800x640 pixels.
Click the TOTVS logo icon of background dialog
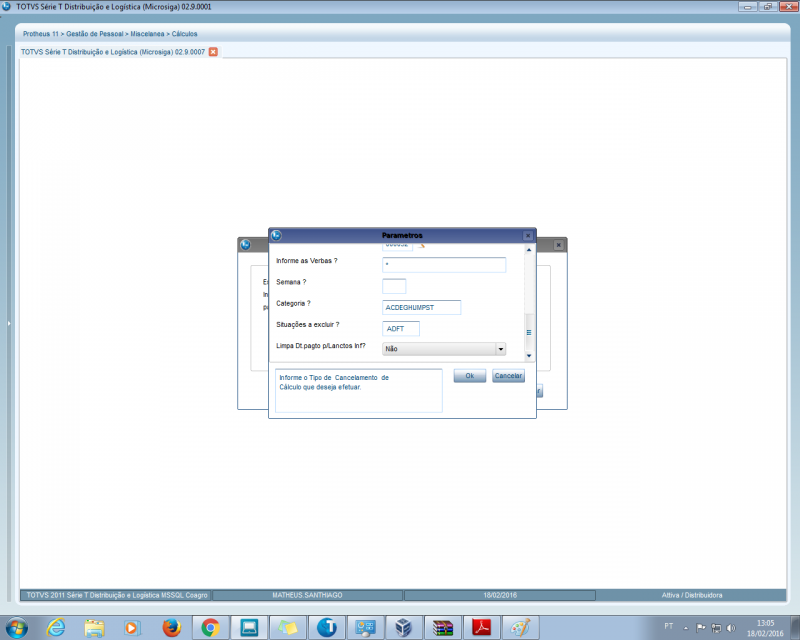245,245
